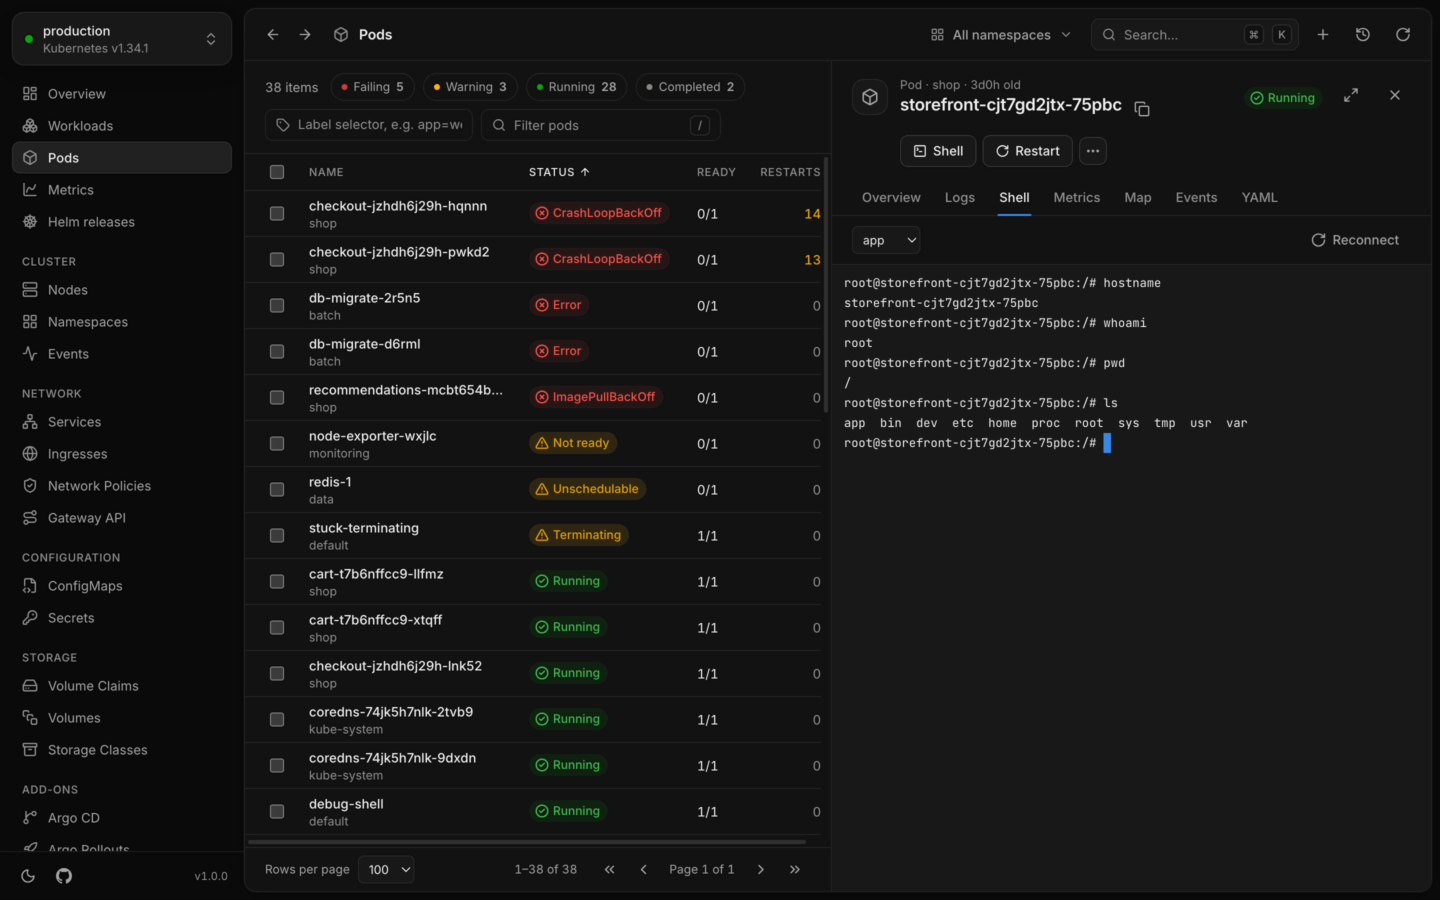Check the redis-1 row checkbox
This screenshot has width=1440, height=900.
[277, 489]
